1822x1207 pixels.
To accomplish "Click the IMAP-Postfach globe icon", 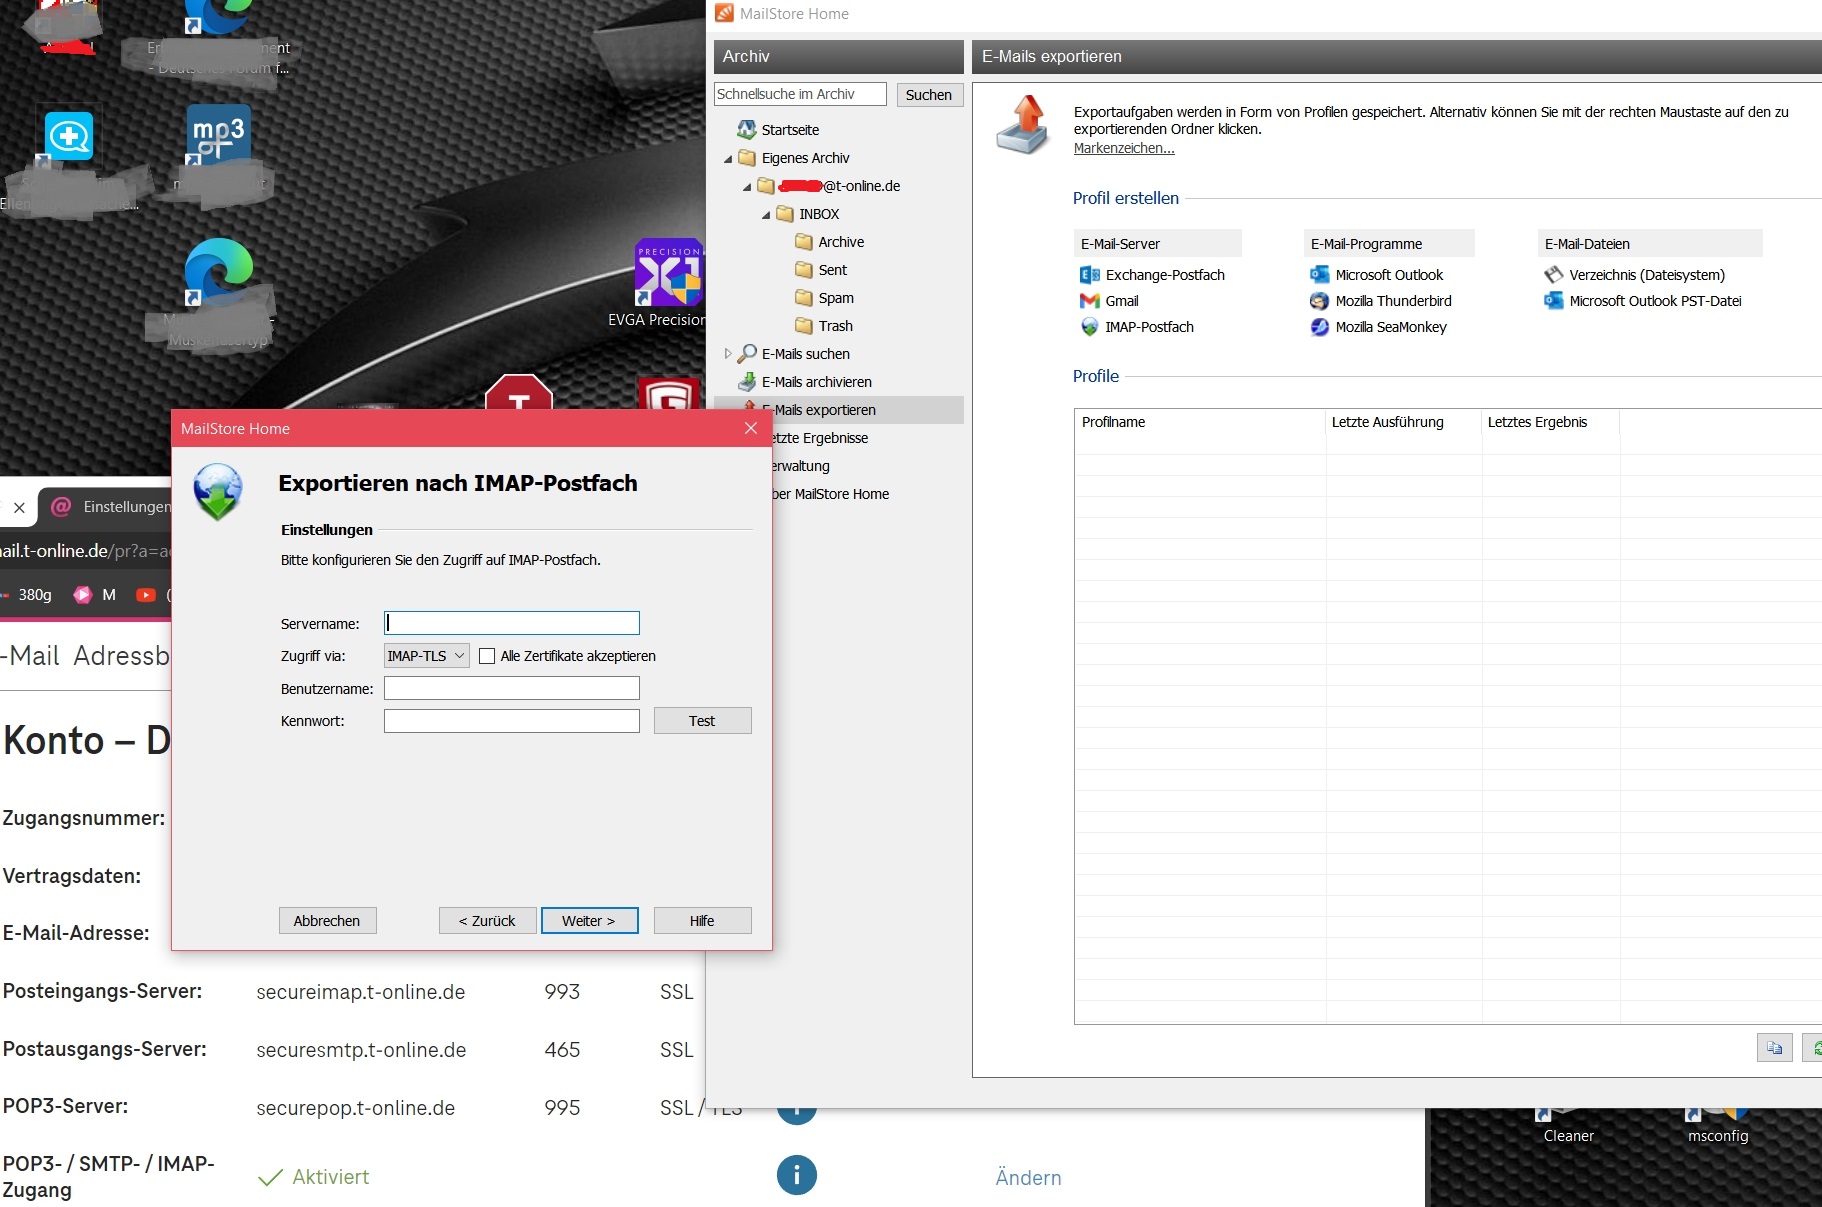I will (1090, 327).
